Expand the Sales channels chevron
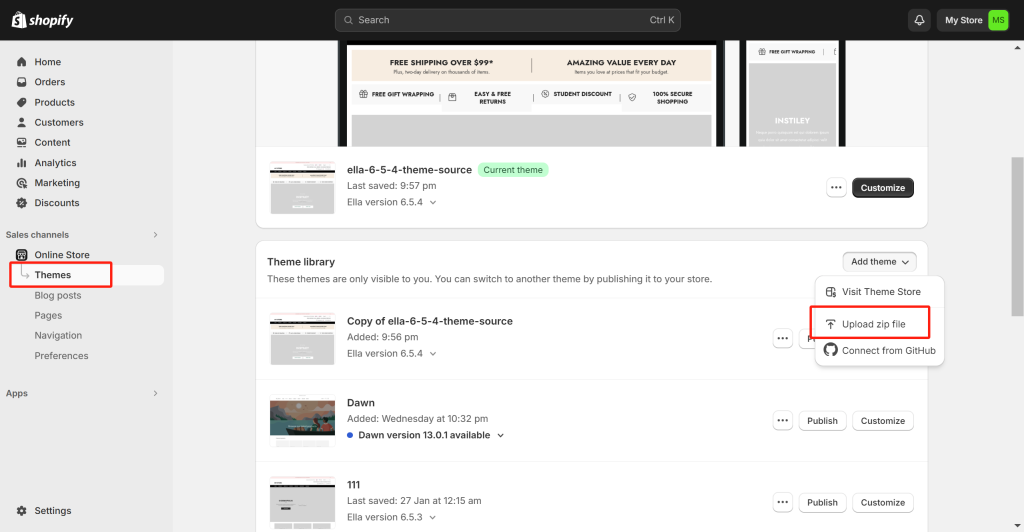1024x532 pixels. pos(155,235)
